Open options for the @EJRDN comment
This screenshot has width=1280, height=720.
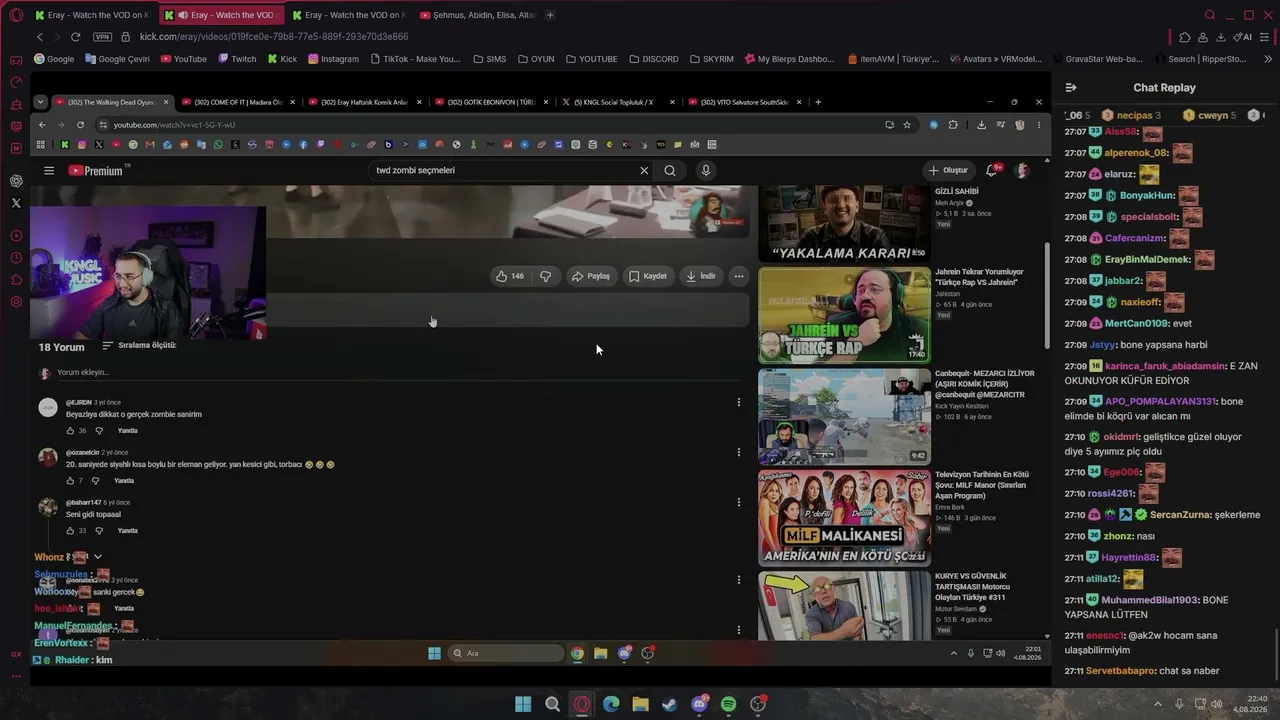pos(739,402)
